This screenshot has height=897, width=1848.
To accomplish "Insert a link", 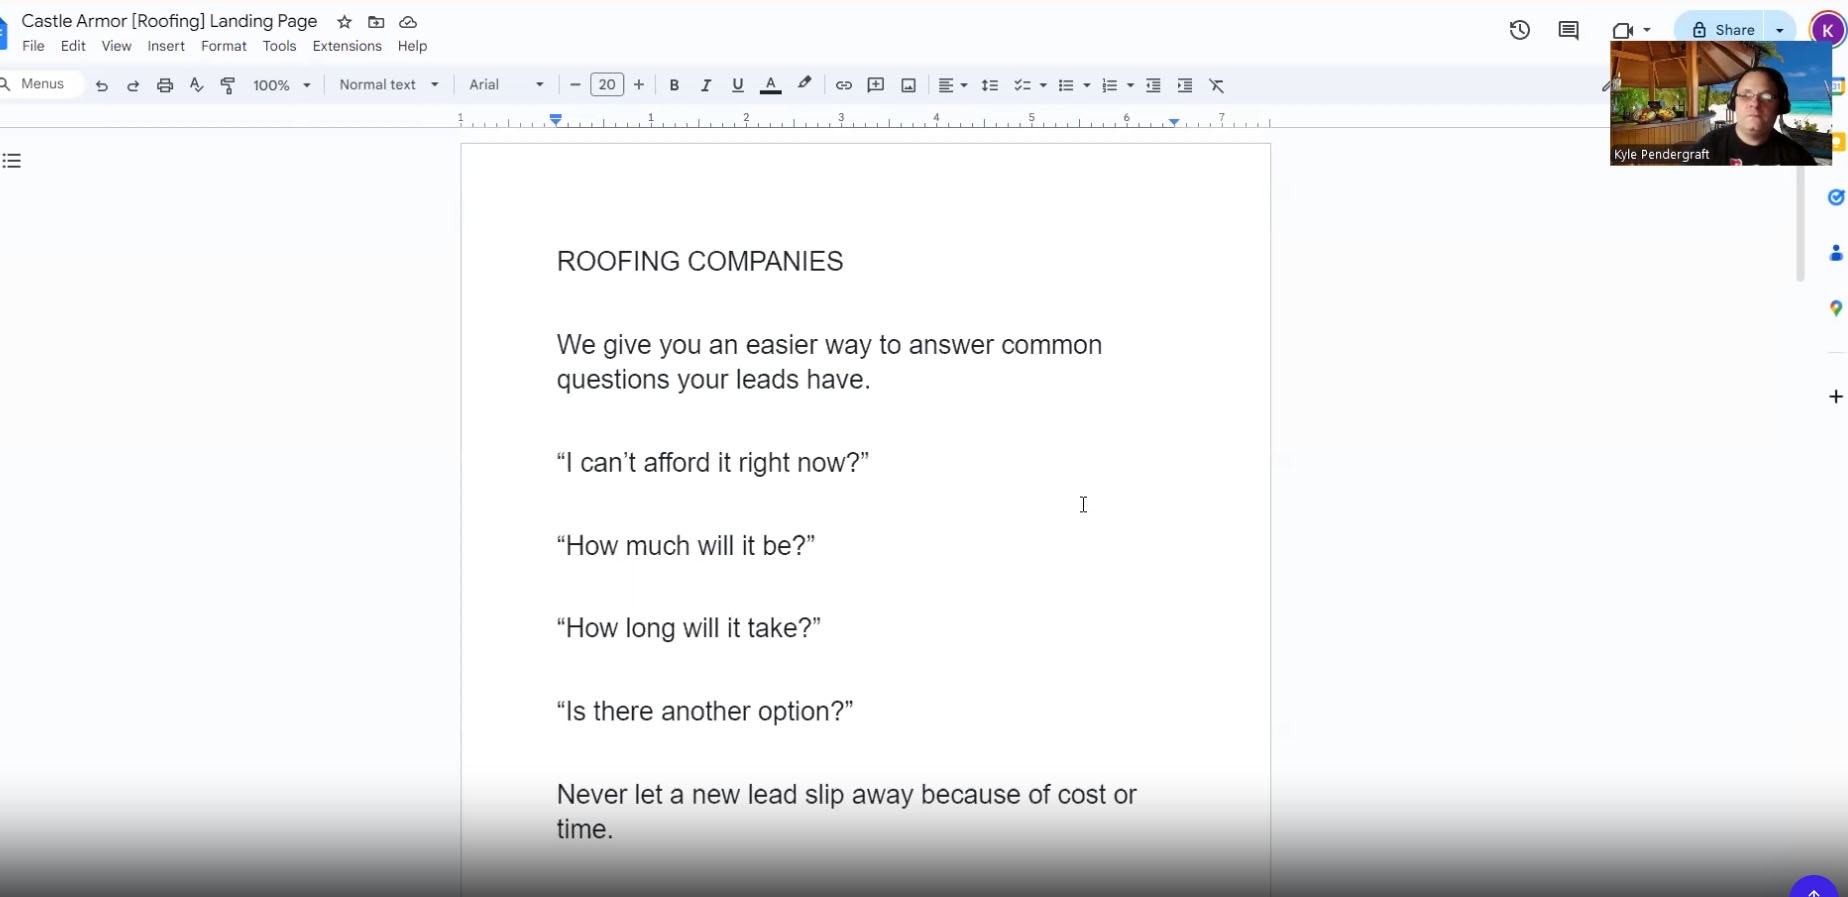I will tap(844, 86).
